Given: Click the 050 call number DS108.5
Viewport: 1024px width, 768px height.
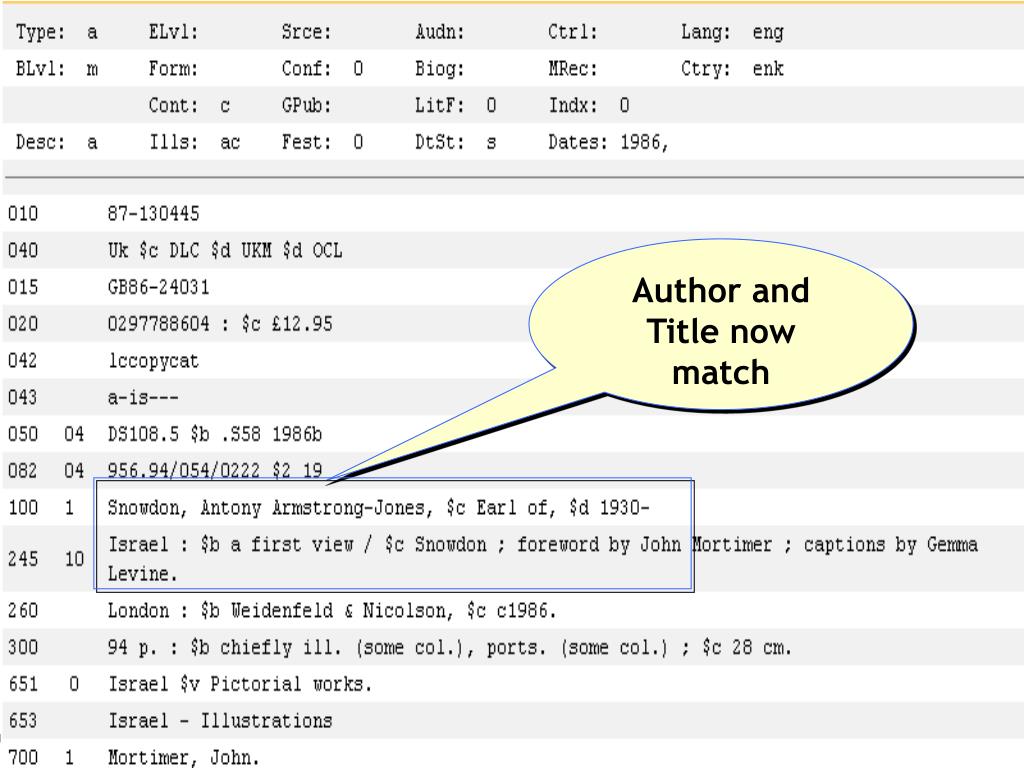Looking at the screenshot, I should pyautogui.click(x=143, y=434).
